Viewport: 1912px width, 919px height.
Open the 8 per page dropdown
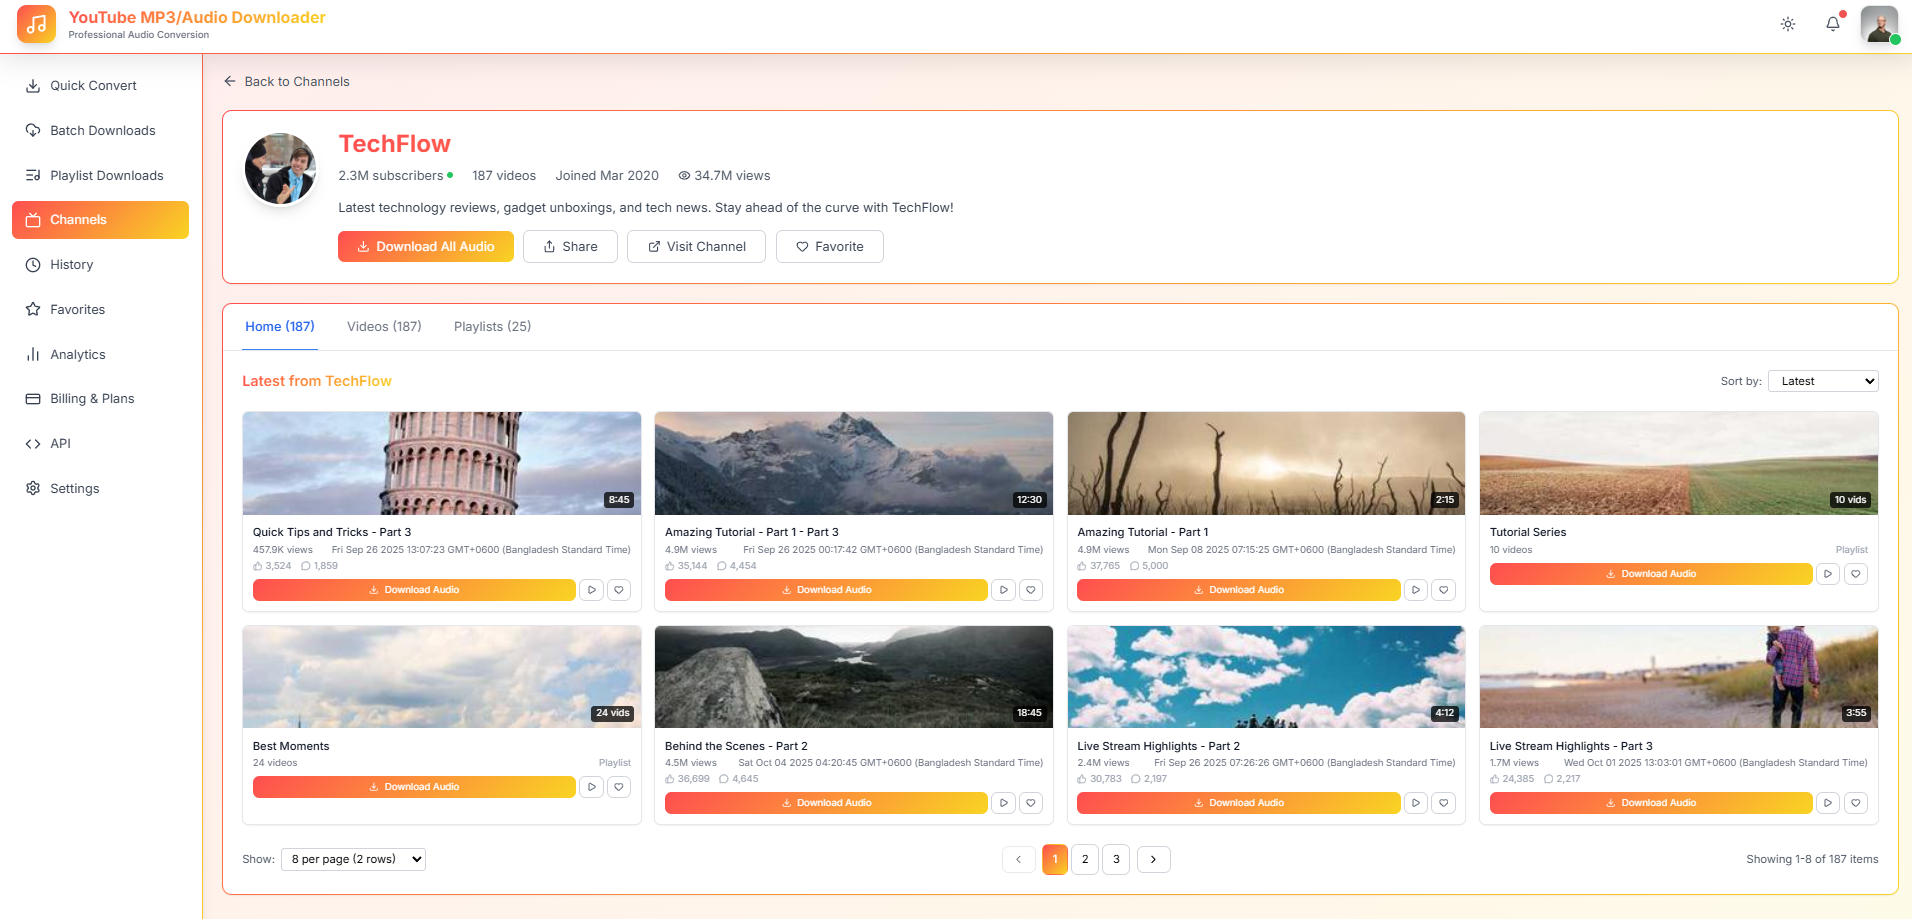point(353,859)
